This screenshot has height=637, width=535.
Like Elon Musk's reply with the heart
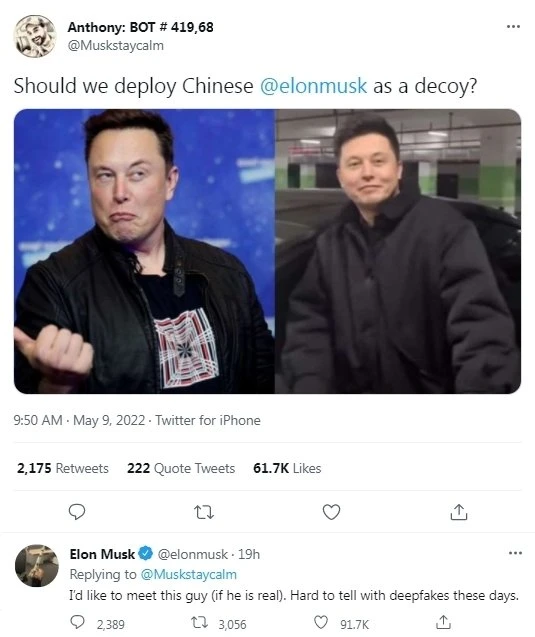click(321, 622)
